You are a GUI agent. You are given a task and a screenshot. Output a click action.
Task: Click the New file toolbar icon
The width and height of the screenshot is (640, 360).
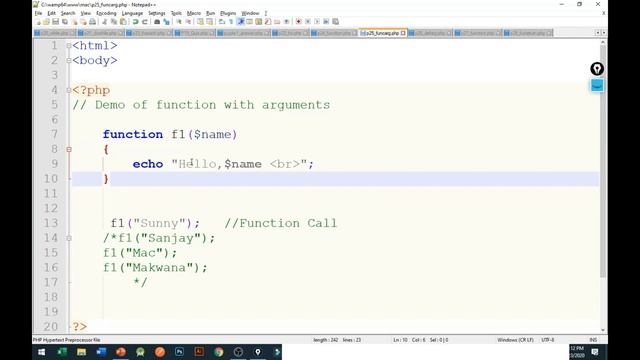coord(38,22)
